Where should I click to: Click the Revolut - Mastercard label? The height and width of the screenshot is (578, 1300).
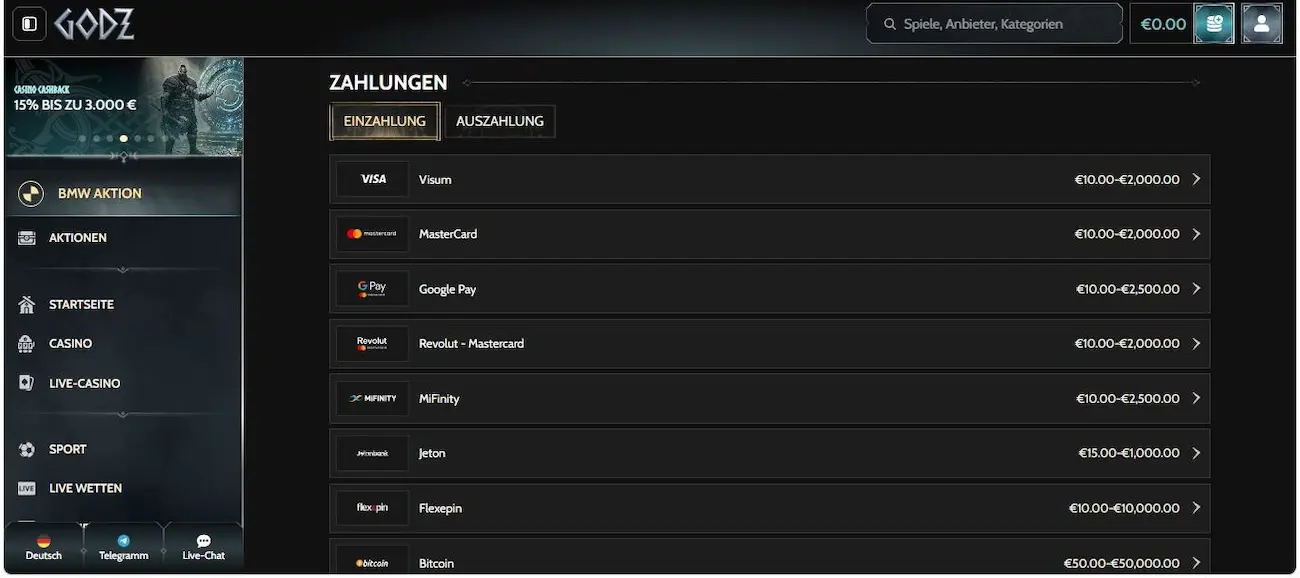coord(471,344)
